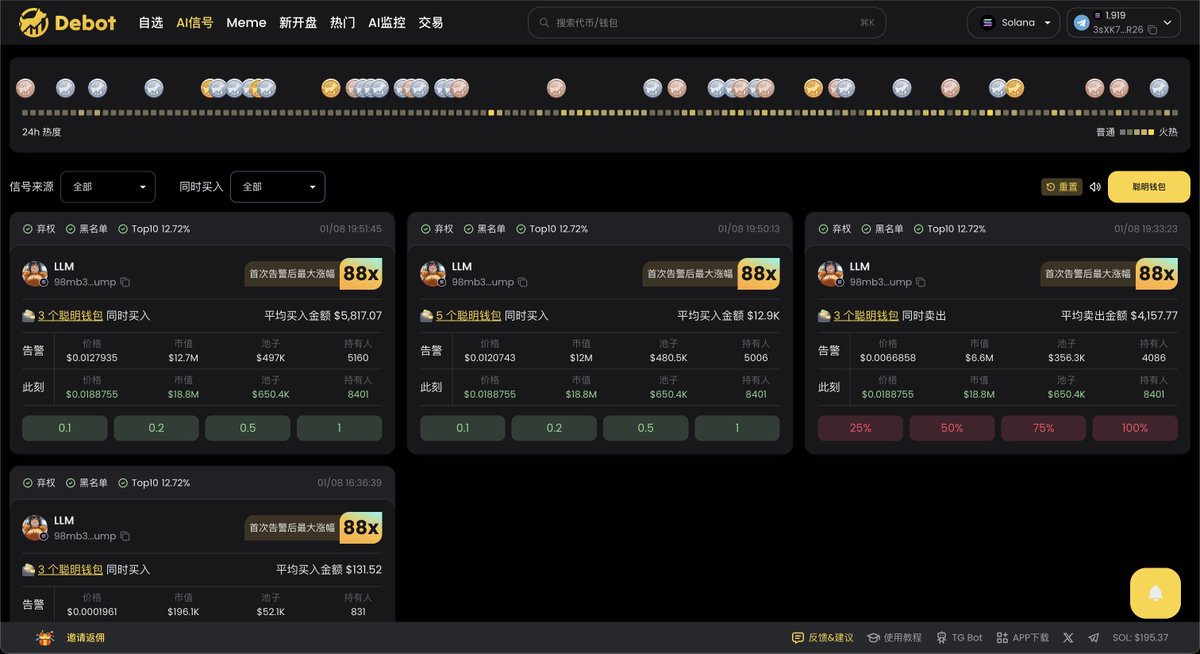This screenshot has width=1200, height=654.
Task: Click LLM token avatar in the 19:50:13 card
Action: pos(433,274)
